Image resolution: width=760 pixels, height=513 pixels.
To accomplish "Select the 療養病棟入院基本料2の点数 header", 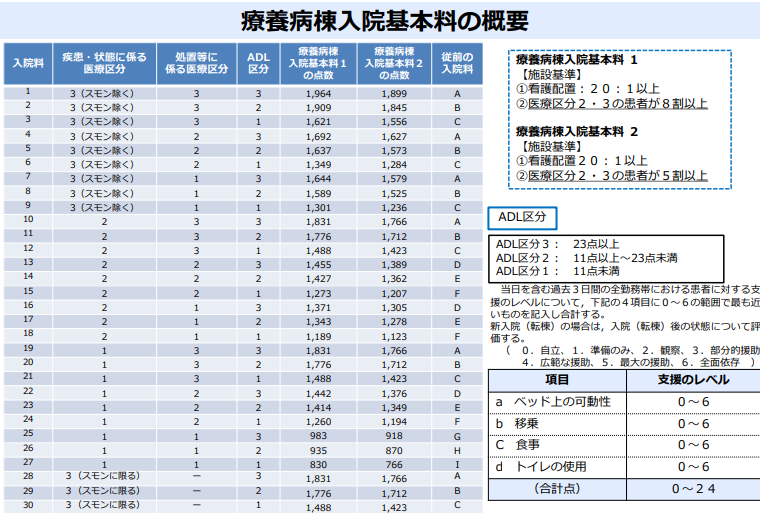I will click(394, 64).
